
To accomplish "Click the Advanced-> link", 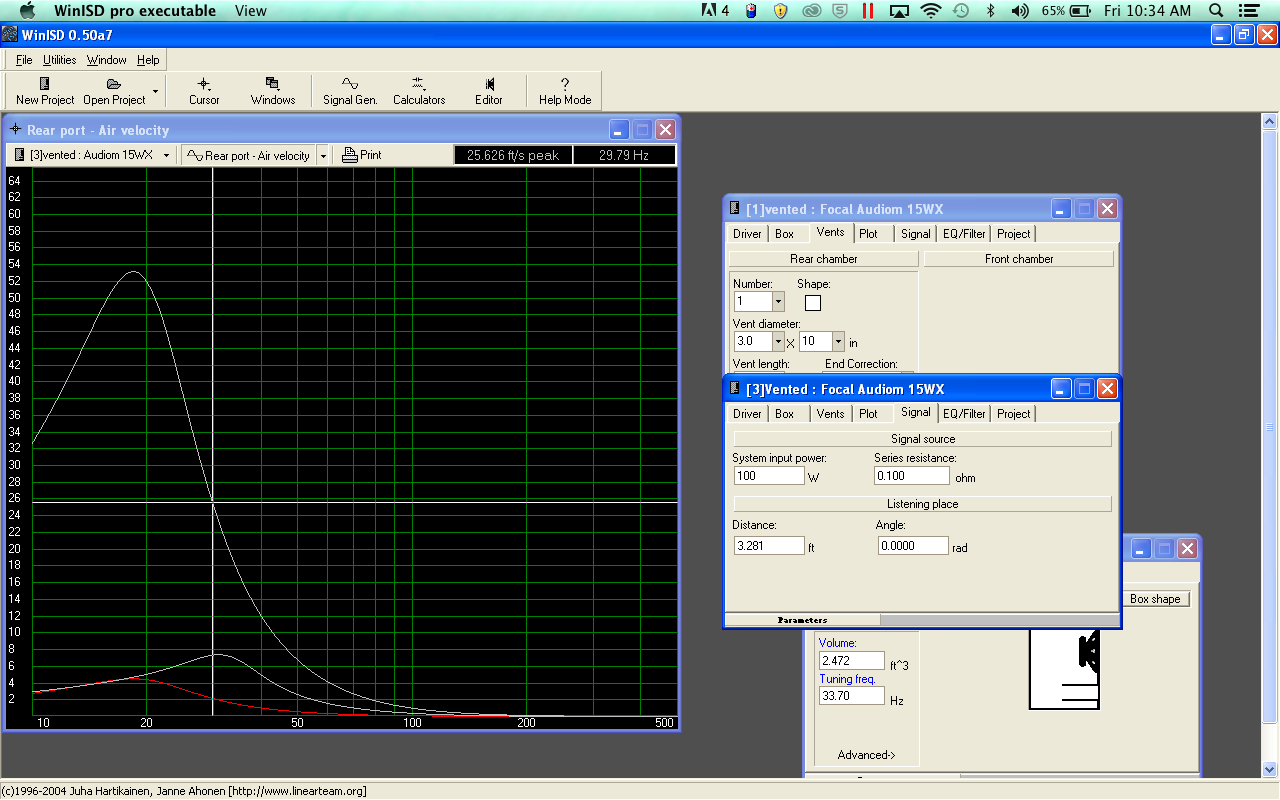I will [x=867, y=755].
